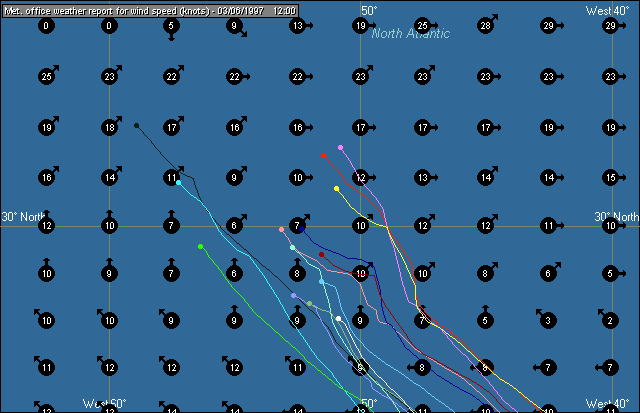Screen dimensions: 640x413
Task: Click the pale mint green yacht dot
Action: click(292, 247)
